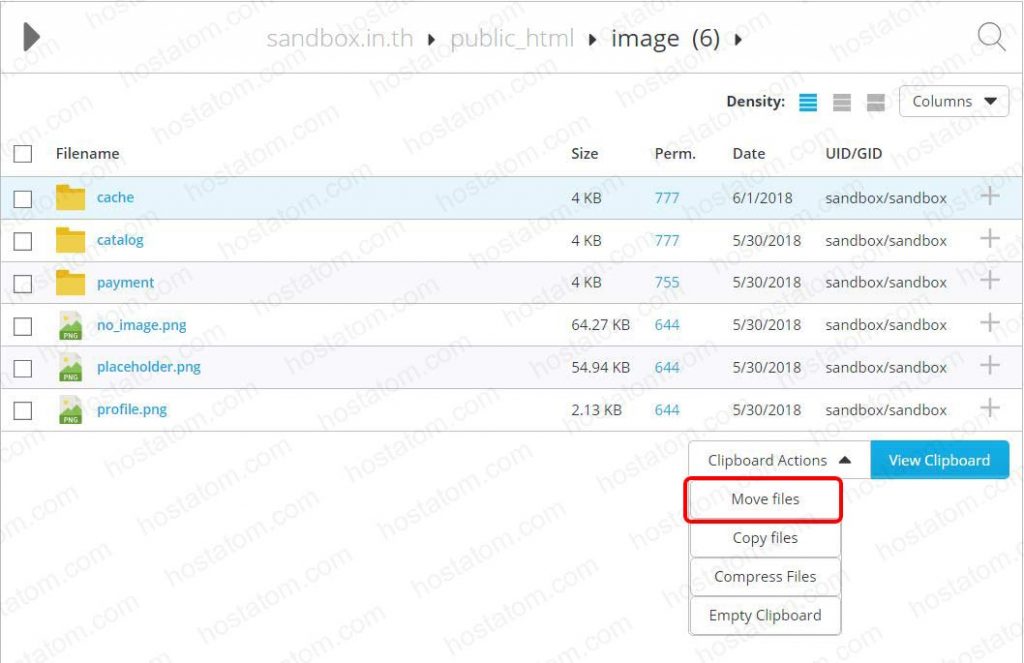
Task: Click the 777 permission of the cache folder
Action: pyautogui.click(x=666, y=197)
